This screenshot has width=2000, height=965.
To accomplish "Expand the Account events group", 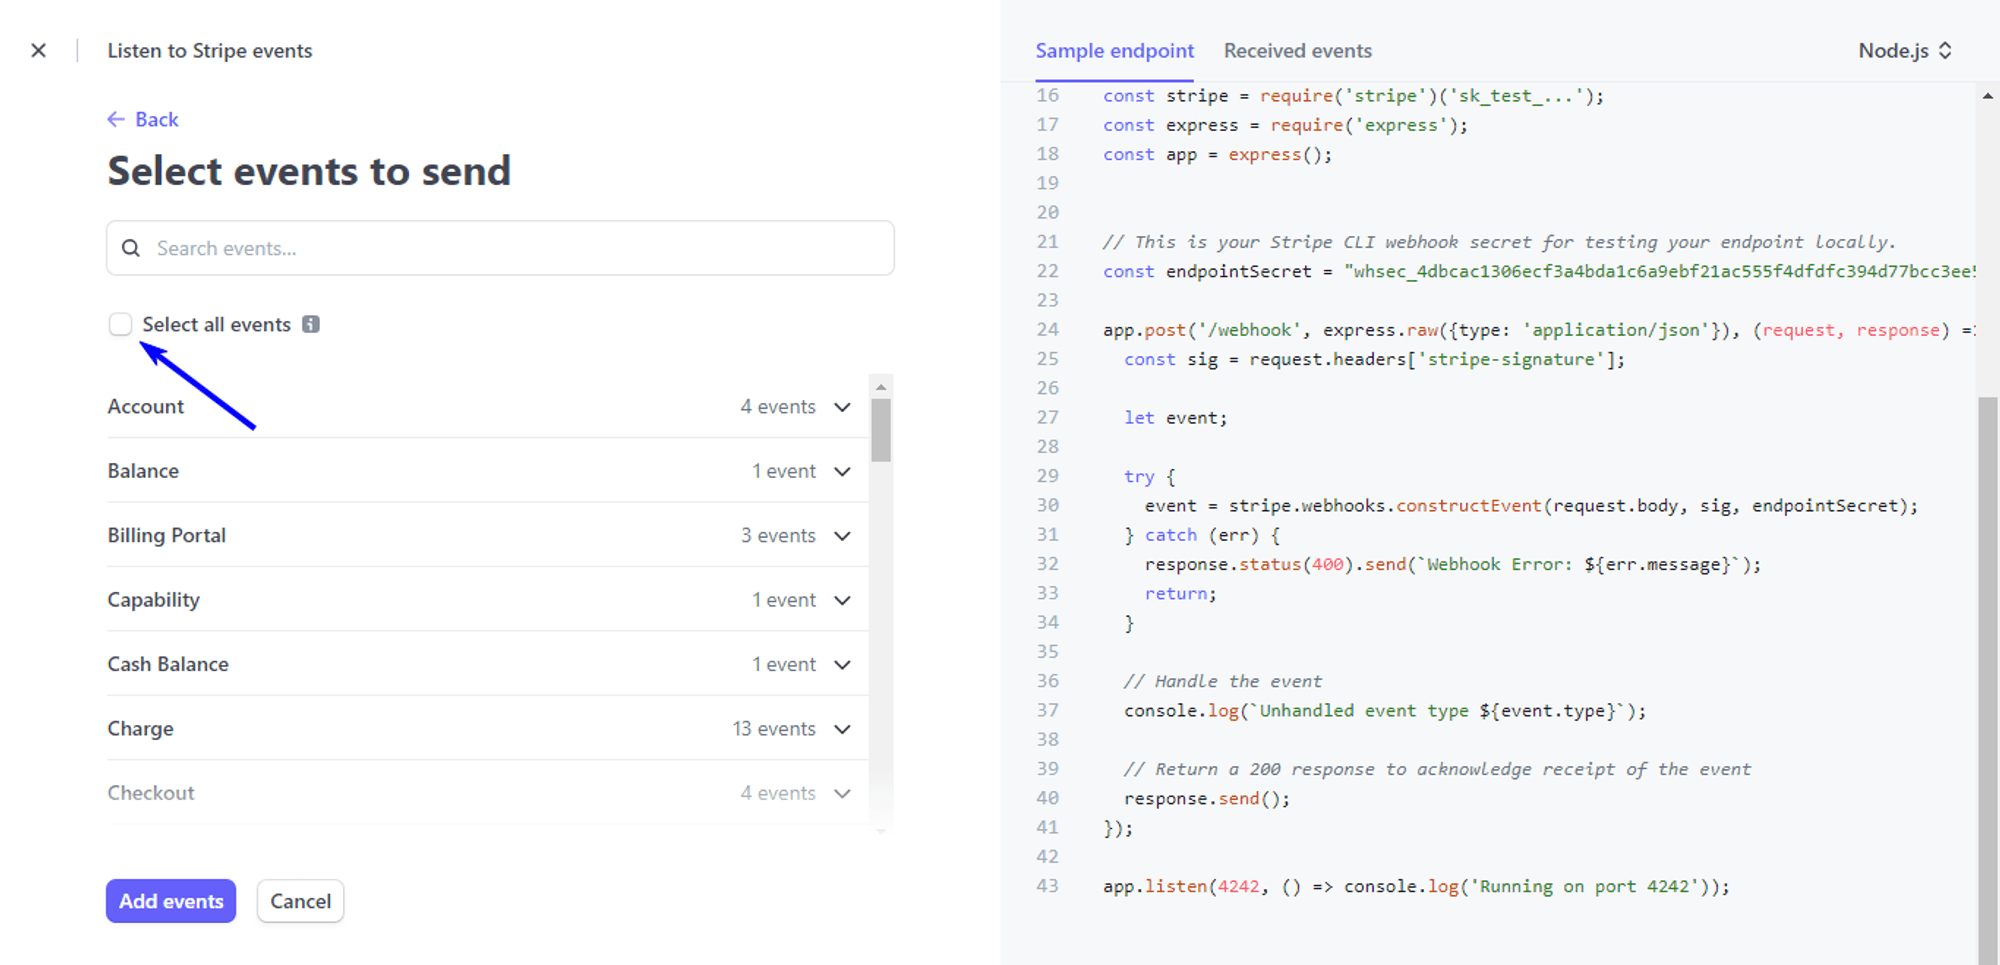I will pyautogui.click(x=842, y=407).
